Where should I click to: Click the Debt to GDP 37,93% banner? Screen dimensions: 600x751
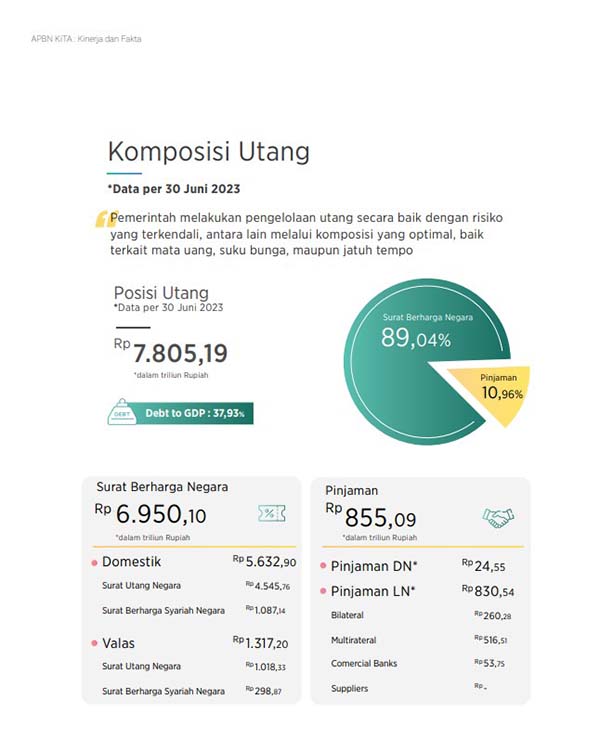(195, 412)
